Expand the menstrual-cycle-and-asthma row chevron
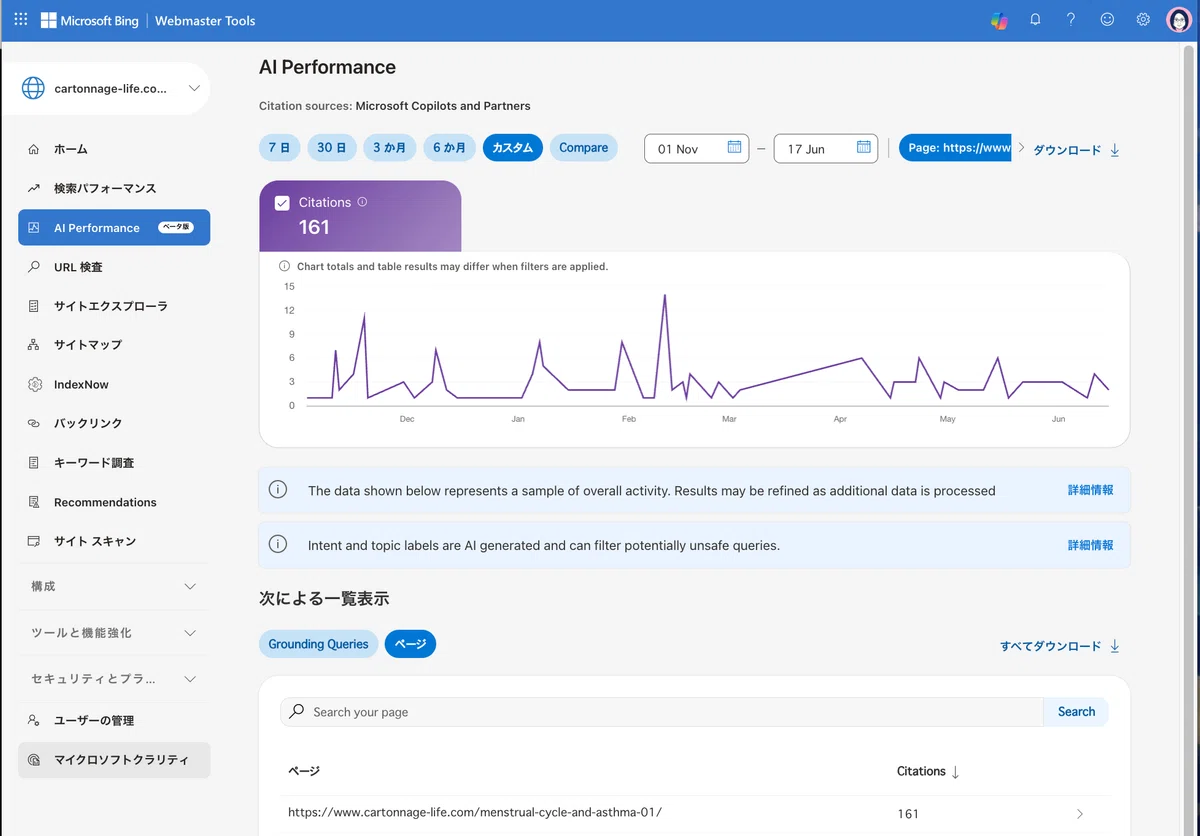The height and width of the screenshot is (836, 1200). (1080, 814)
